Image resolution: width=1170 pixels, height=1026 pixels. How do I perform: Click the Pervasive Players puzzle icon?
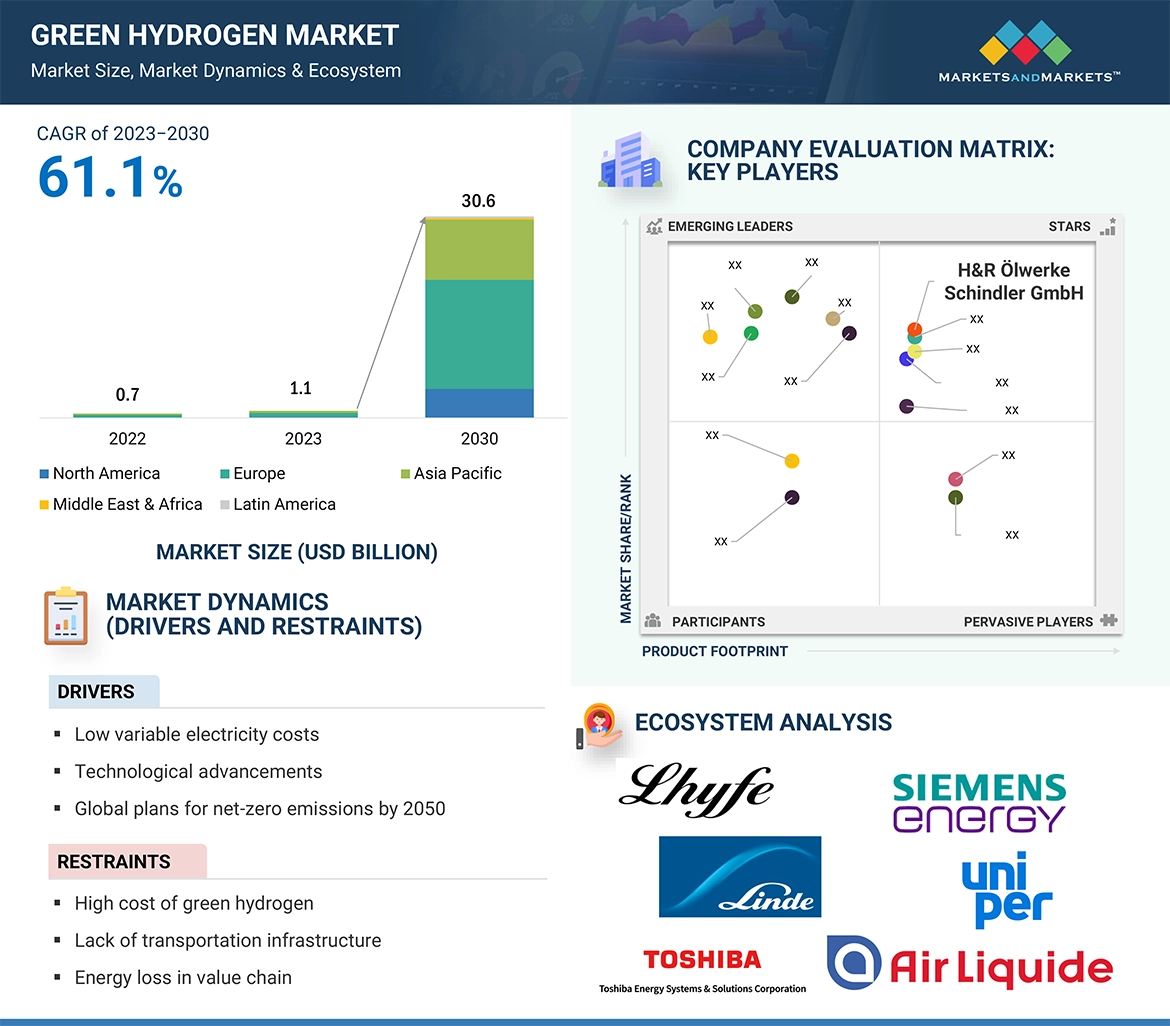(1108, 621)
